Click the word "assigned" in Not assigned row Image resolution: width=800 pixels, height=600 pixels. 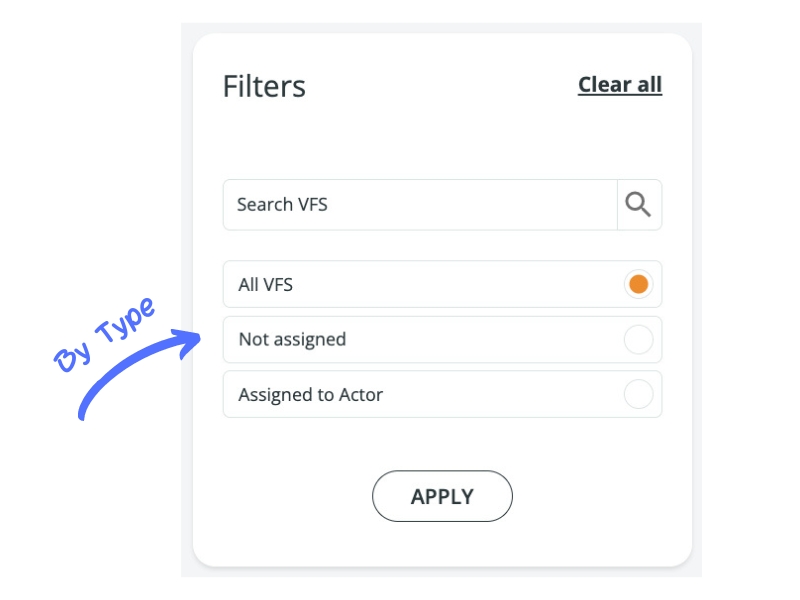(309, 340)
